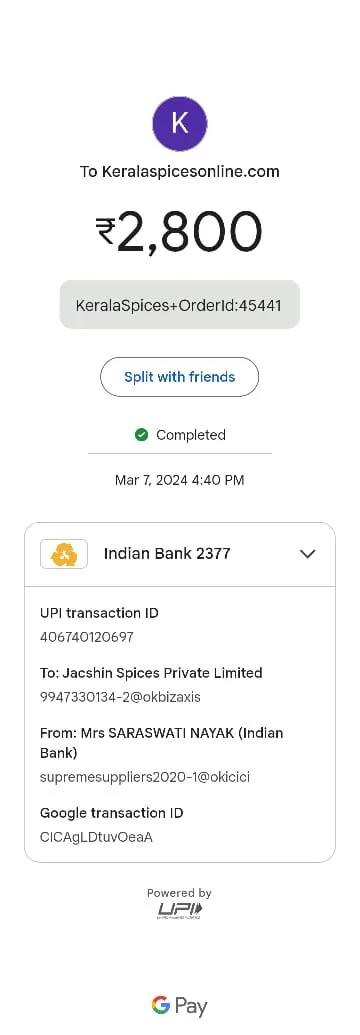Viewport: 360px width, 1035px height.
Task: Click the Split with friends button
Action: pyautogui.click(x=180, y=377)
